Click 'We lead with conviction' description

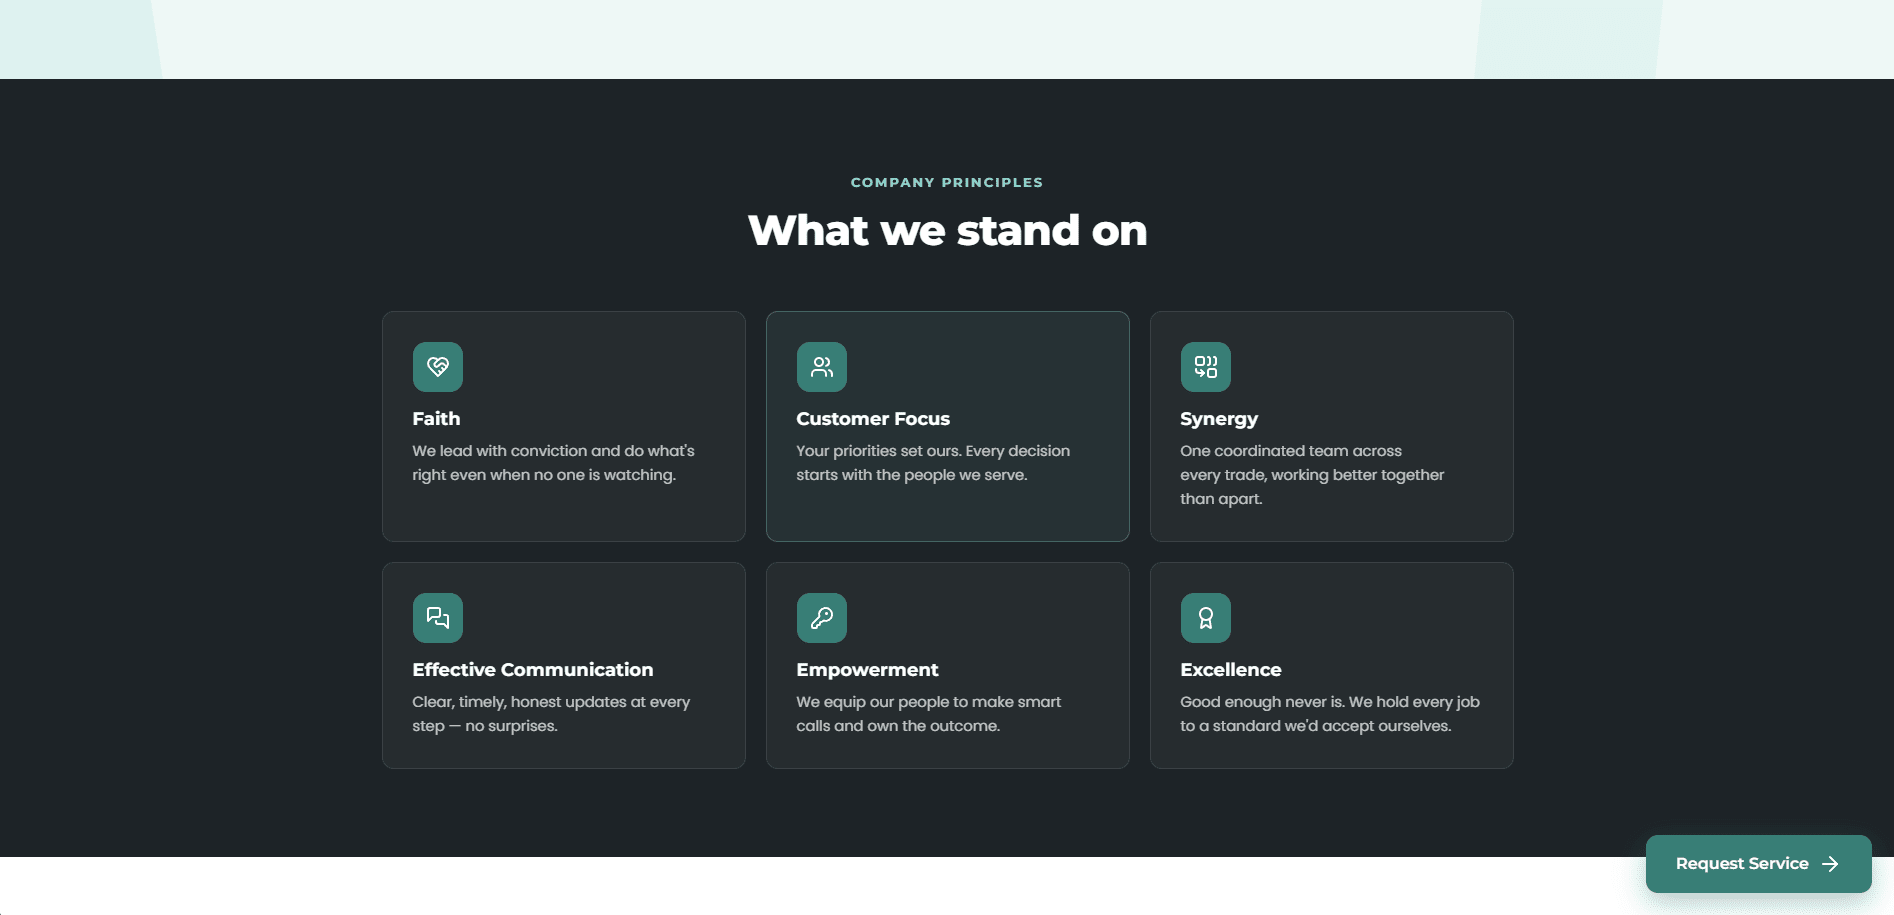553,463
